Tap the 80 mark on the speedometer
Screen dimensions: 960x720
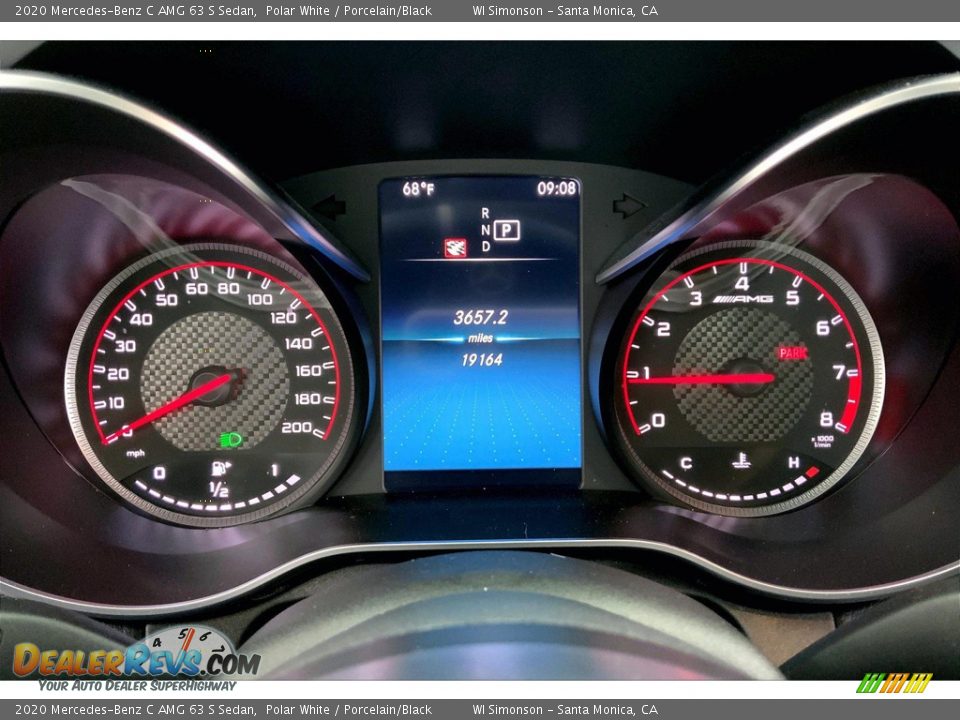click(228, 288)
